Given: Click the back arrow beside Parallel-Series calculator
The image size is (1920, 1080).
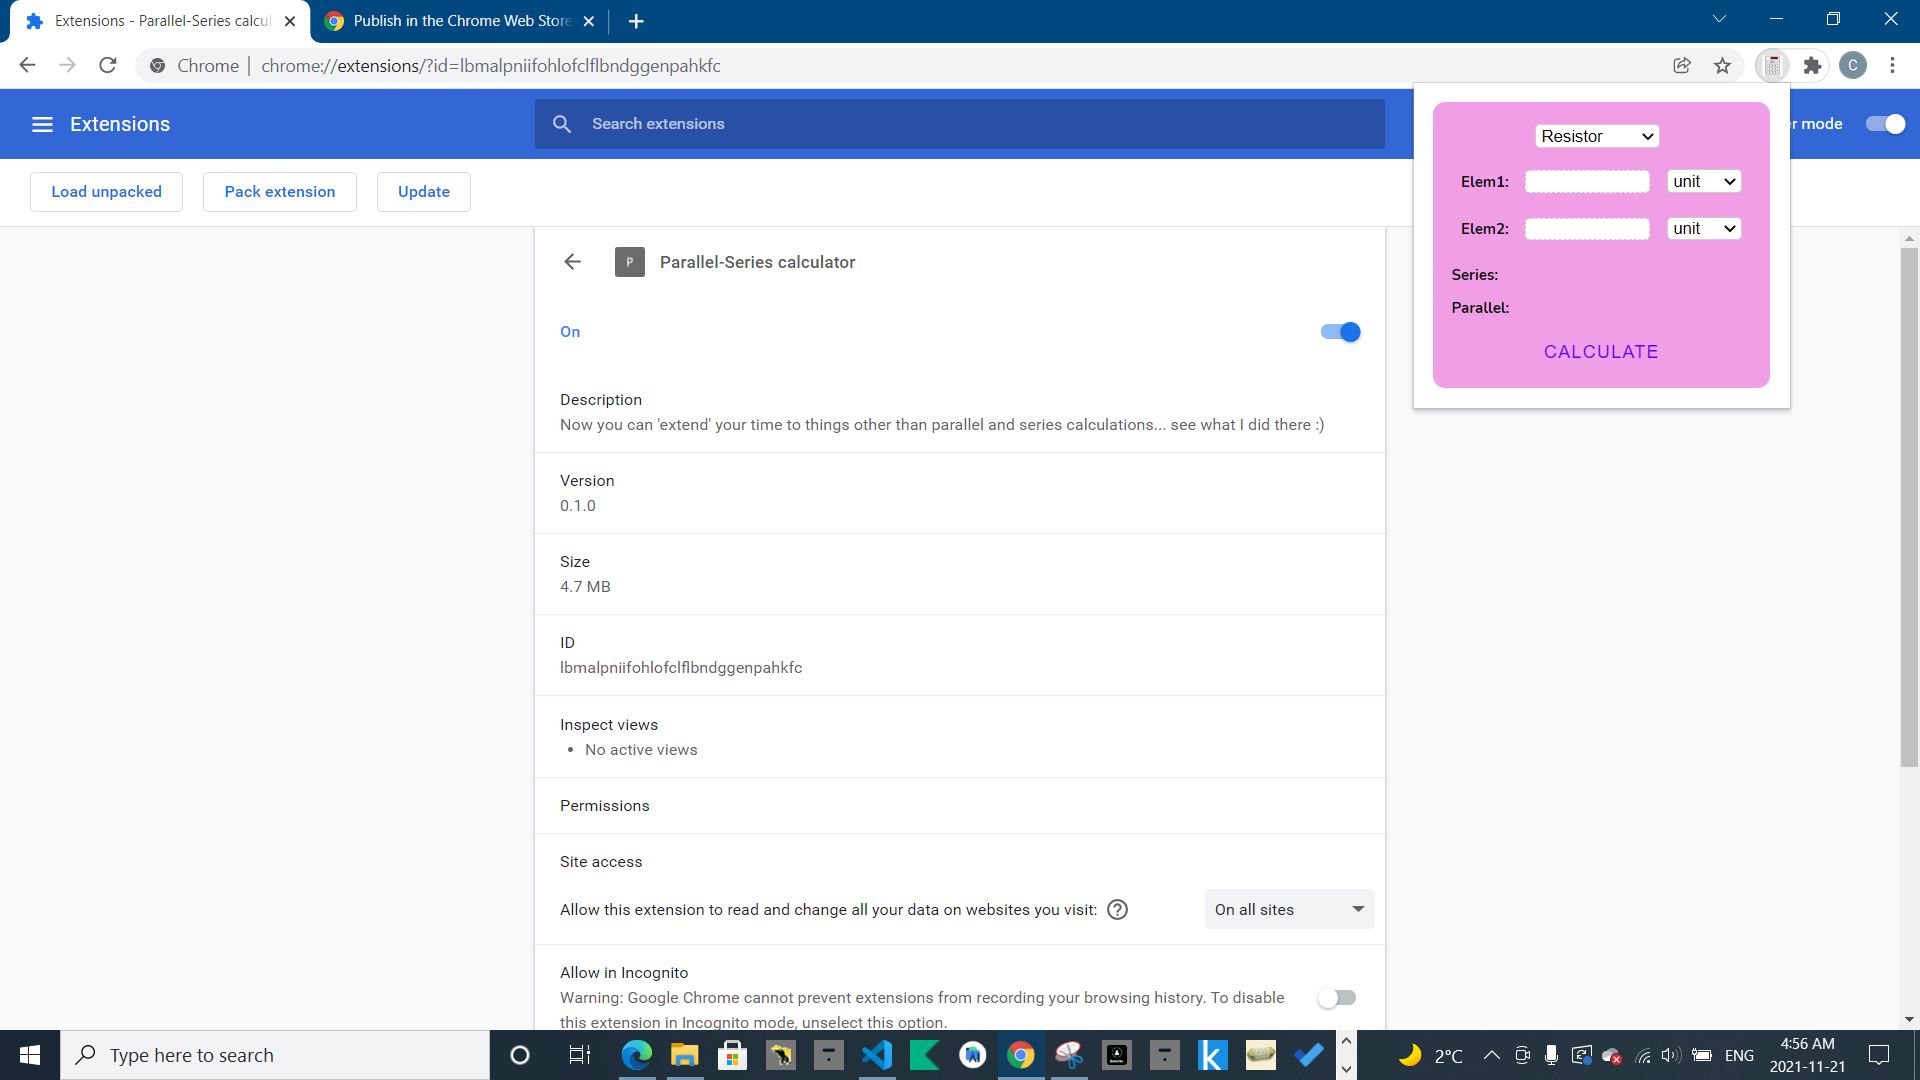Looking at the screenshot, I should click(x=572, y=262).
